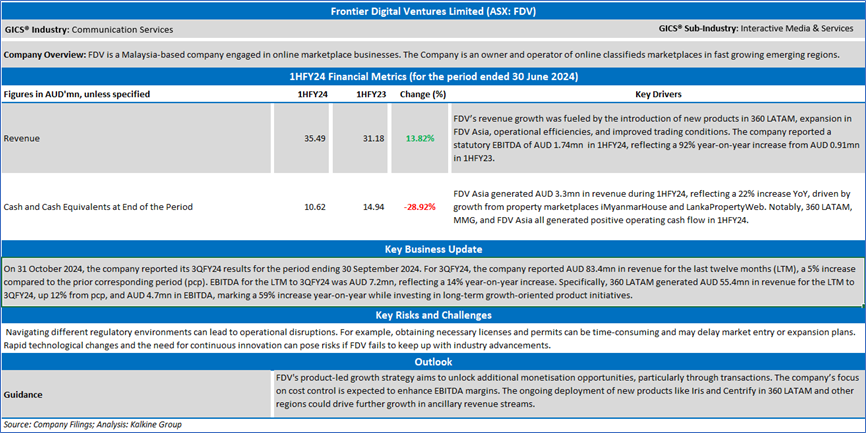Click the red -28.92% change value
This screenshot has width=866, height=433.
point(420,207)
